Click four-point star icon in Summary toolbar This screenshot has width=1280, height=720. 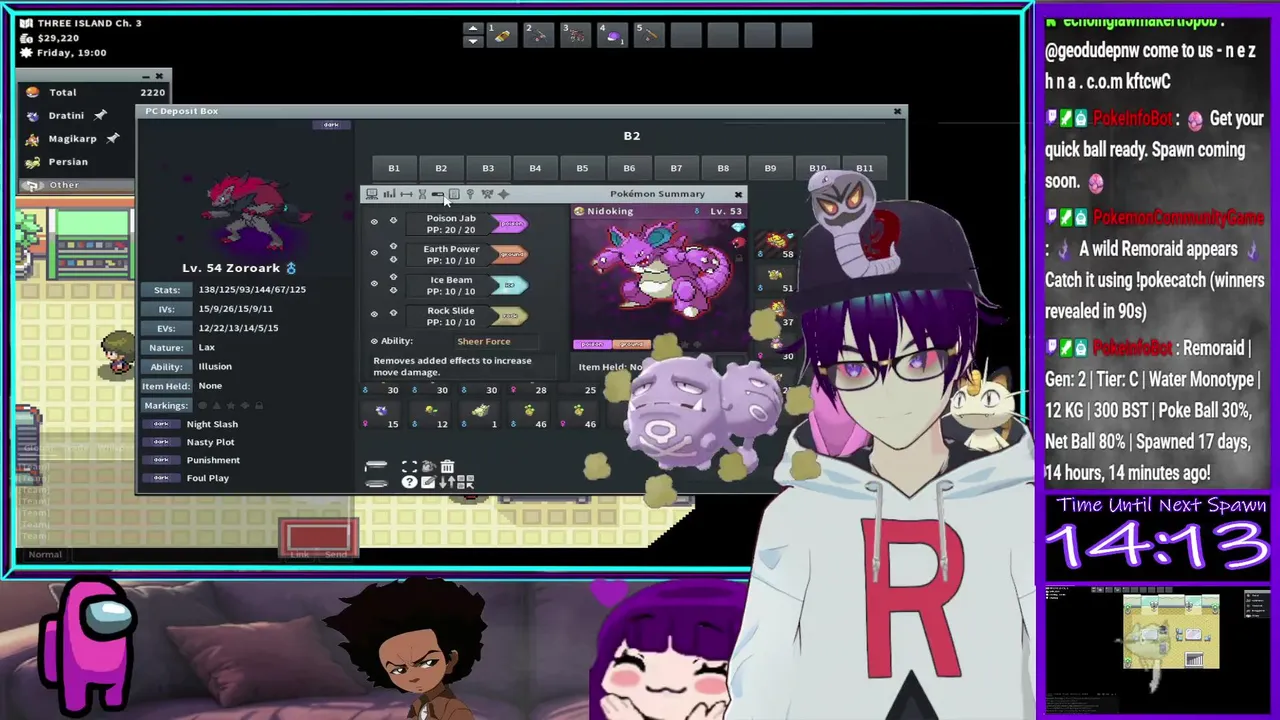tap(503, 194)
